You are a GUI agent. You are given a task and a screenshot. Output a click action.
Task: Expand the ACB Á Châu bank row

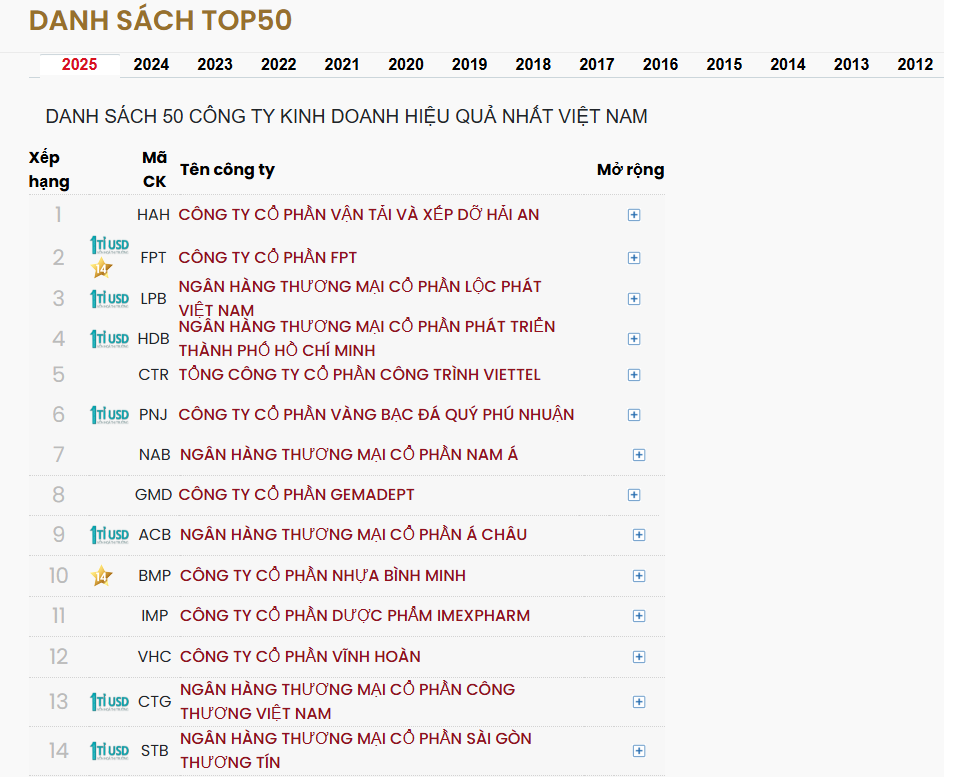(639, 535)
